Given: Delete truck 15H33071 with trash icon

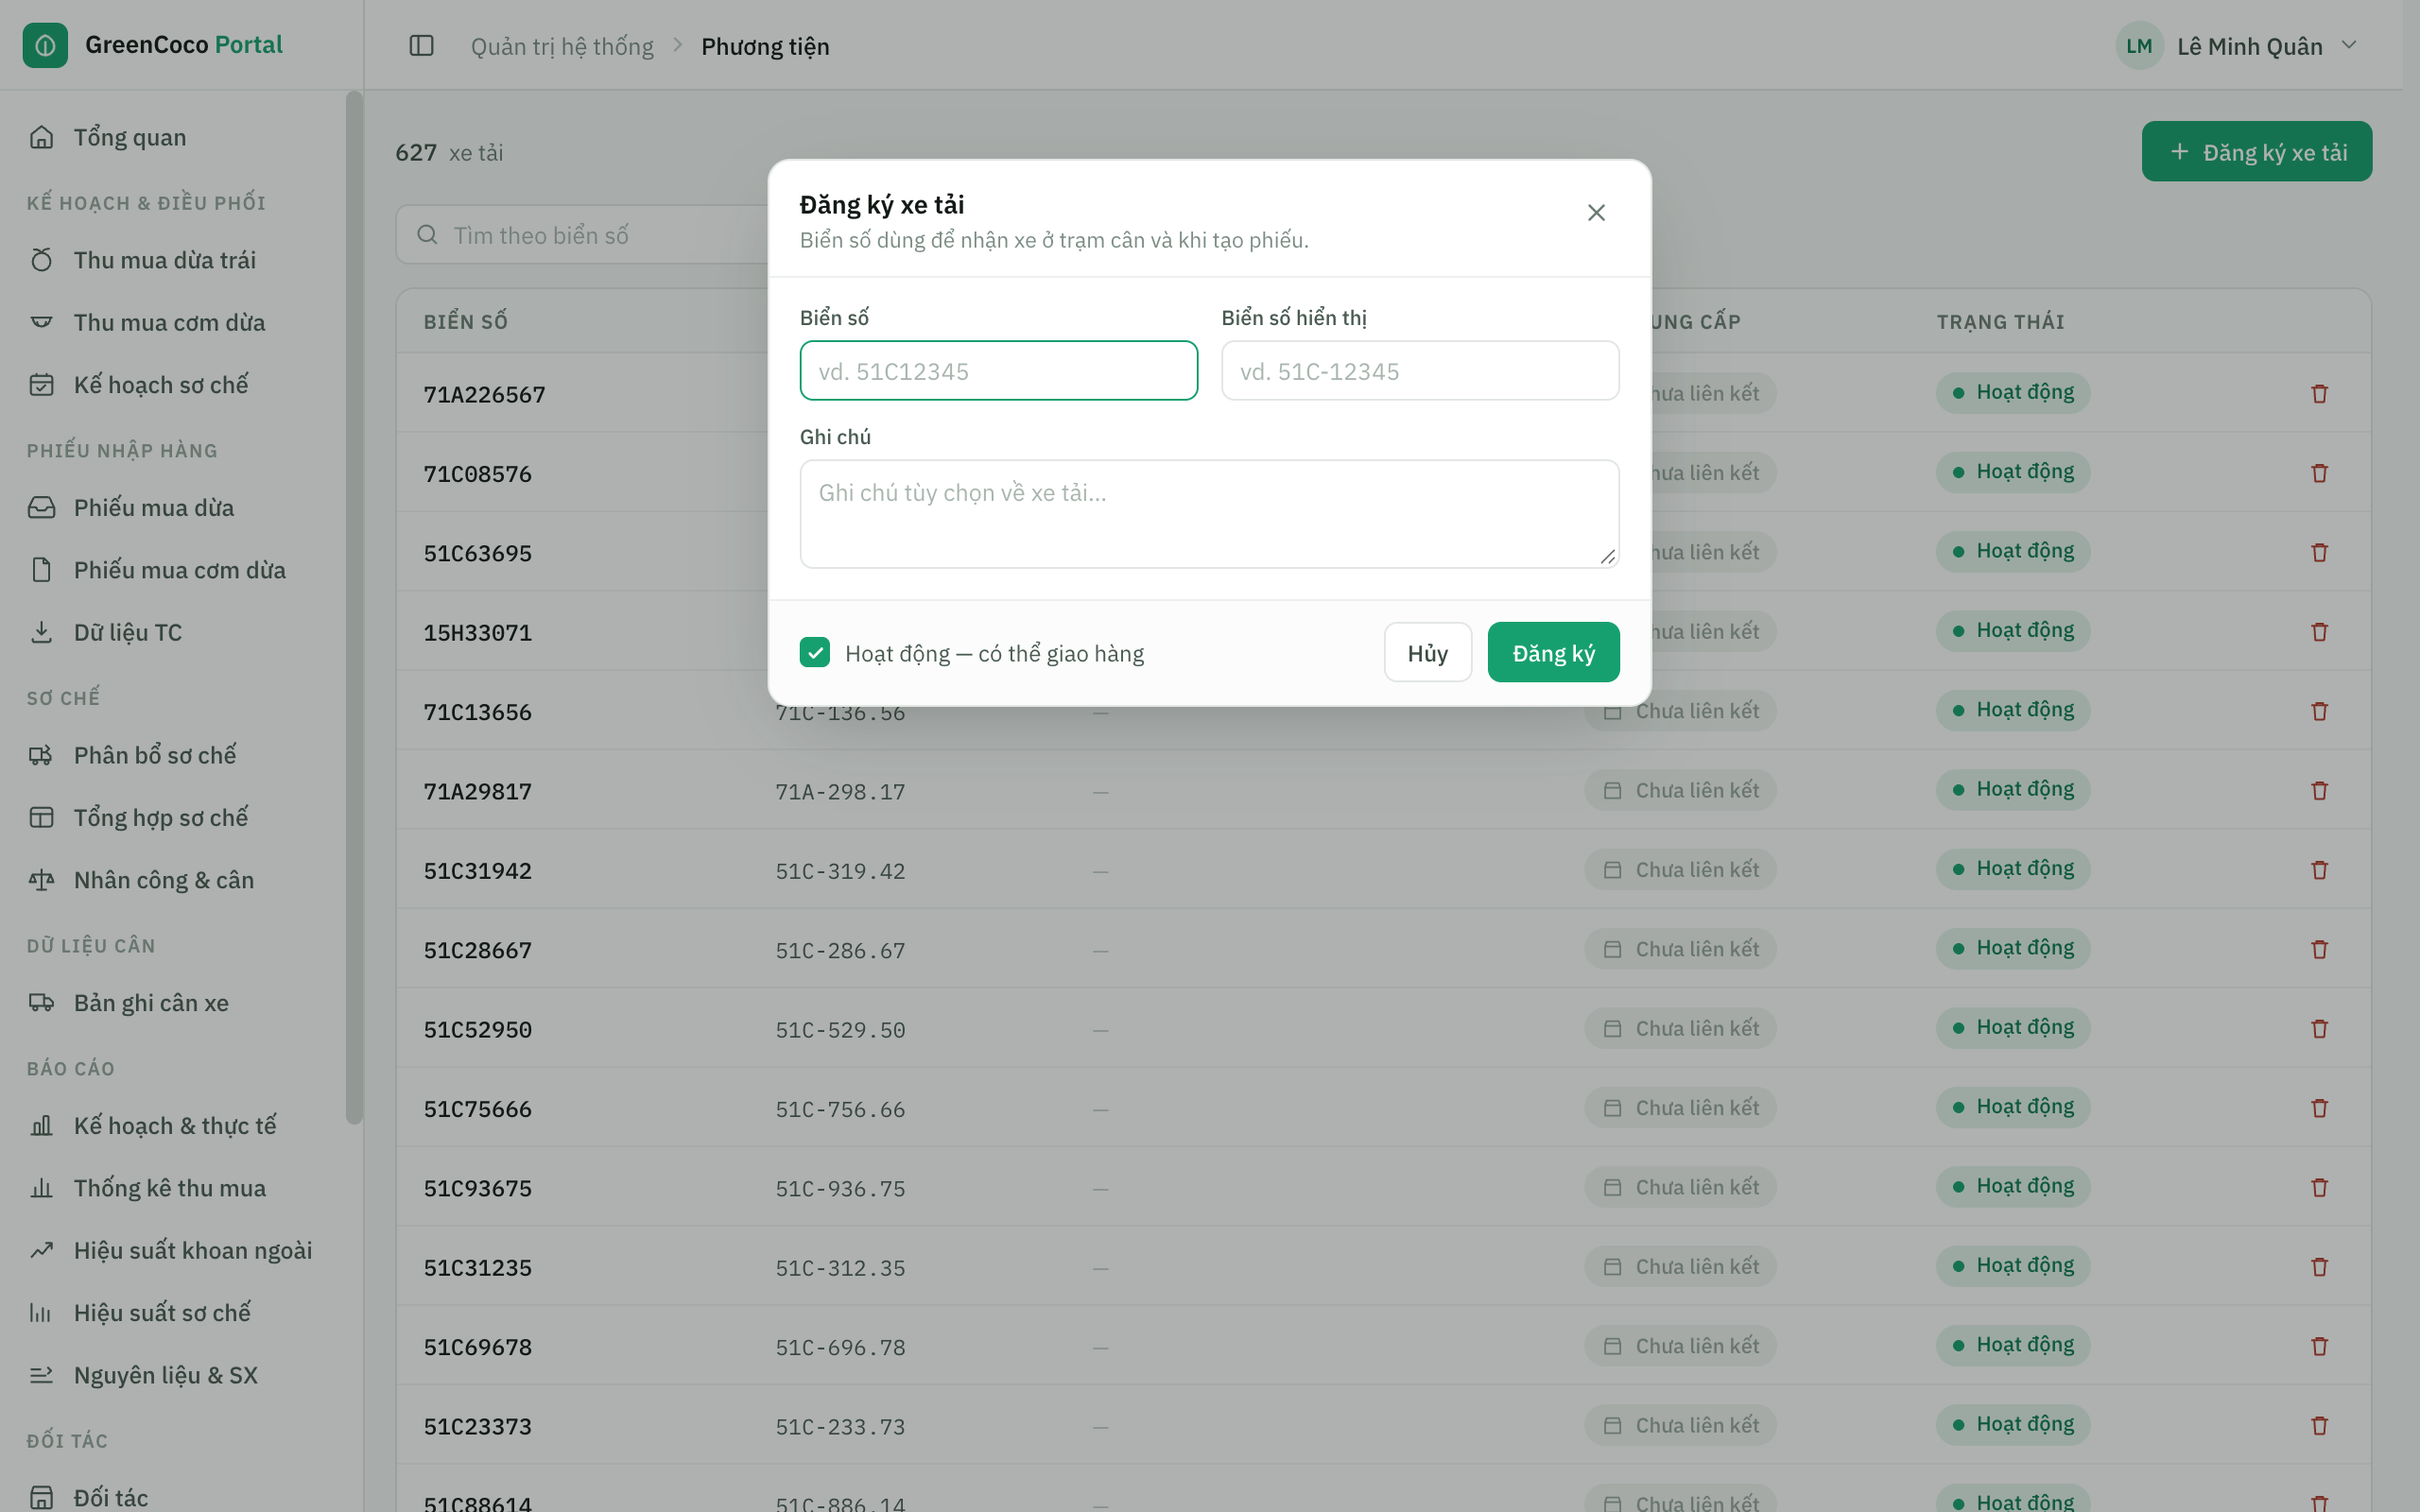Looking at the screenshot, I should click(x=2320, y=632).
